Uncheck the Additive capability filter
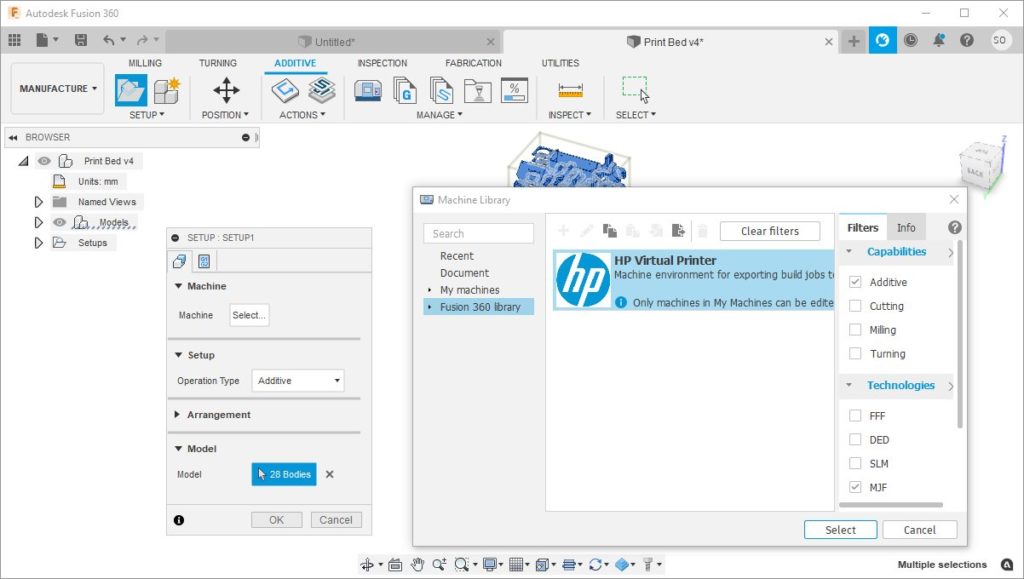 point(855,283)
